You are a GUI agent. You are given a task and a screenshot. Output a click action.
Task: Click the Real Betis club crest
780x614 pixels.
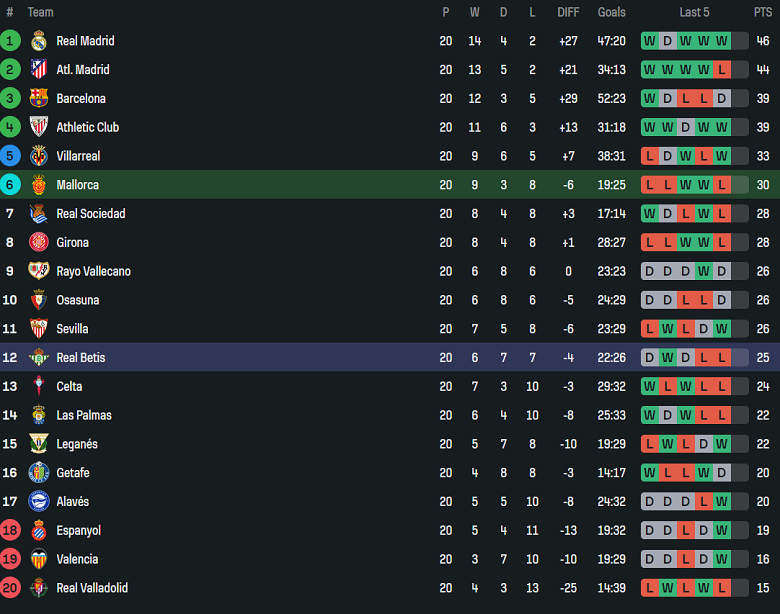tap(39, 358)
